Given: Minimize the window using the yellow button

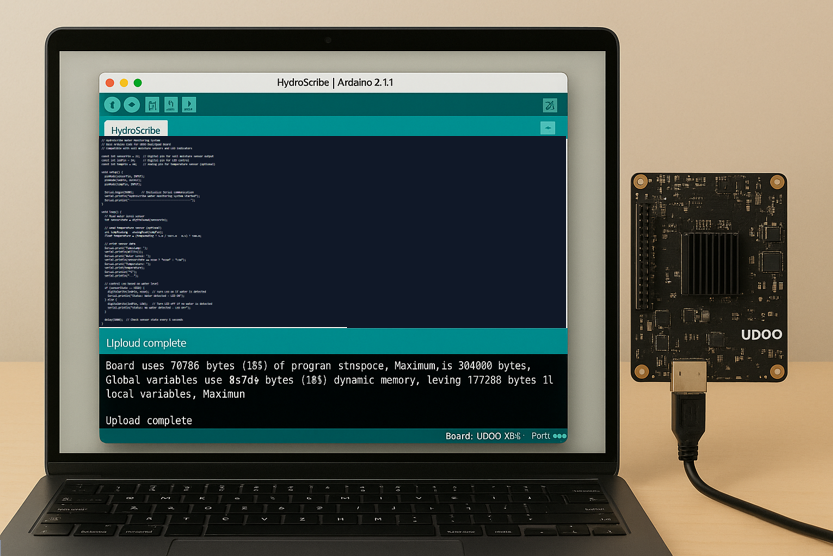Looking at the screenshot, I should 124,83.
